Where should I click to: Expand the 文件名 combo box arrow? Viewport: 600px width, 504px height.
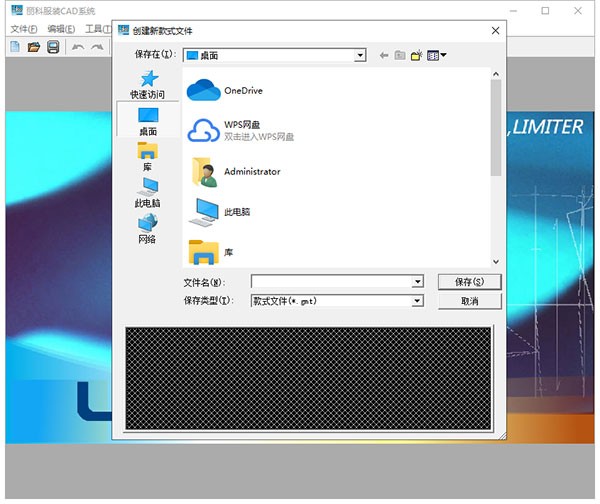click(418, 282)
